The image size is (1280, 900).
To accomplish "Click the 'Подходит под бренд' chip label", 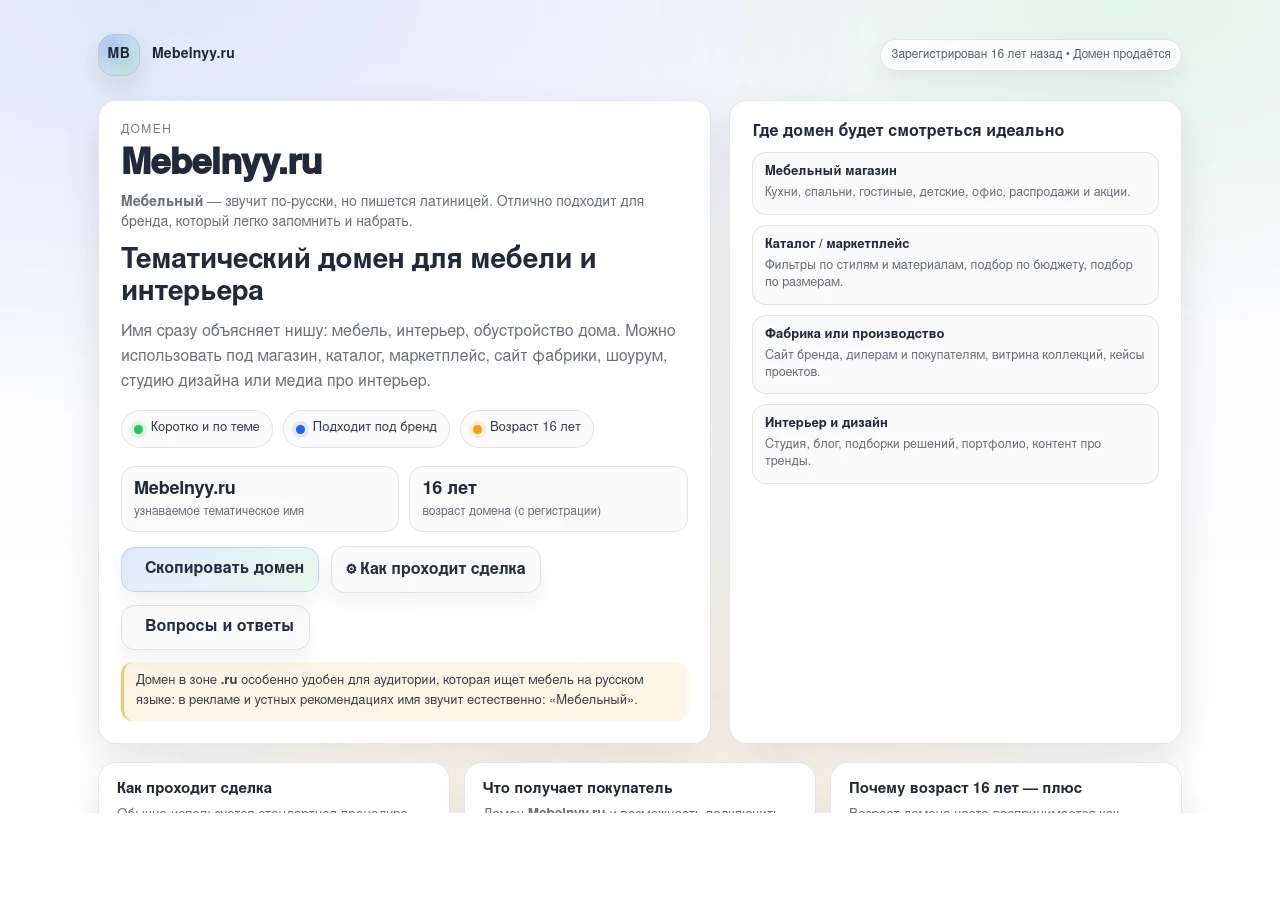I will [x=375, y=427].
